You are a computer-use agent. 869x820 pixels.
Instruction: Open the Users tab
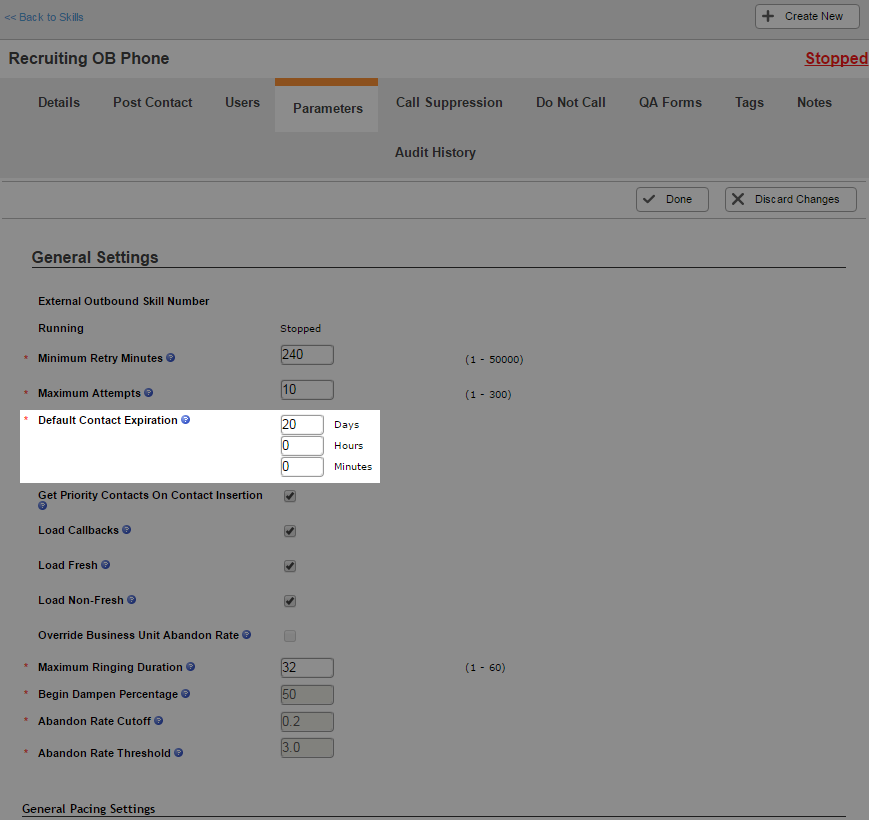[x=242, y=102]
